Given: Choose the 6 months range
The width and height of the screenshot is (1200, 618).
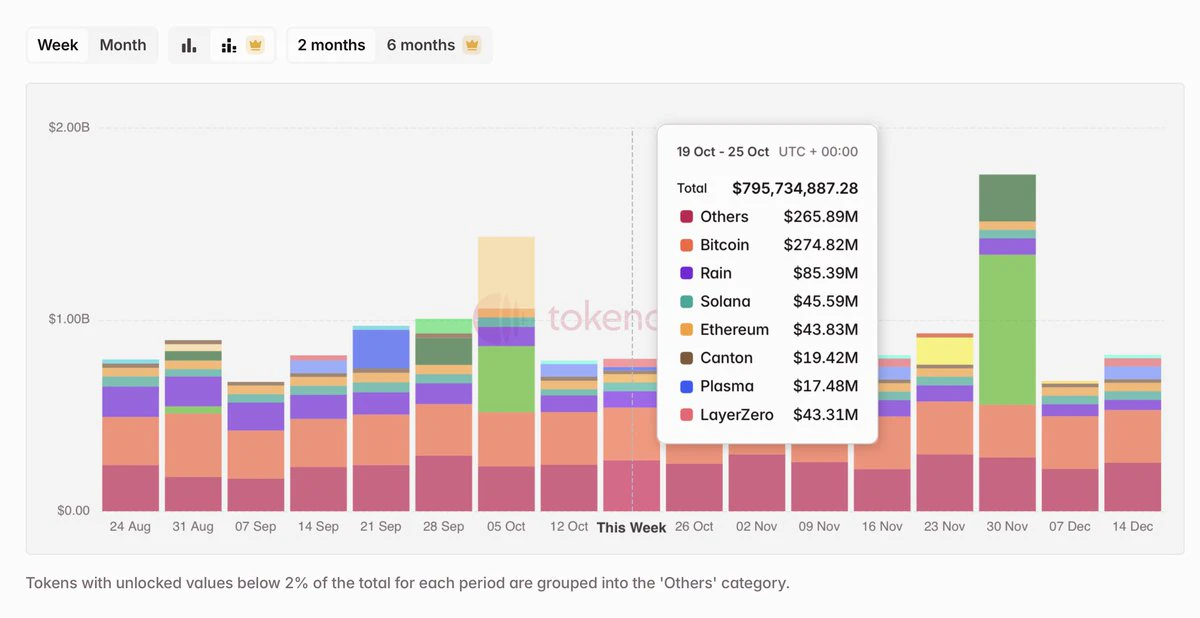Looking at the screenshot, I should tap(433, 45).
